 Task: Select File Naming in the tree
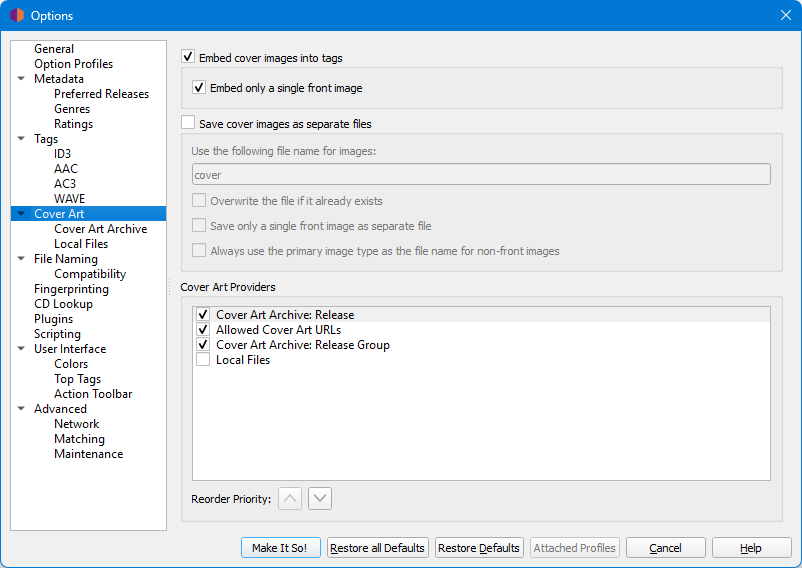click(x=65, y=259)
